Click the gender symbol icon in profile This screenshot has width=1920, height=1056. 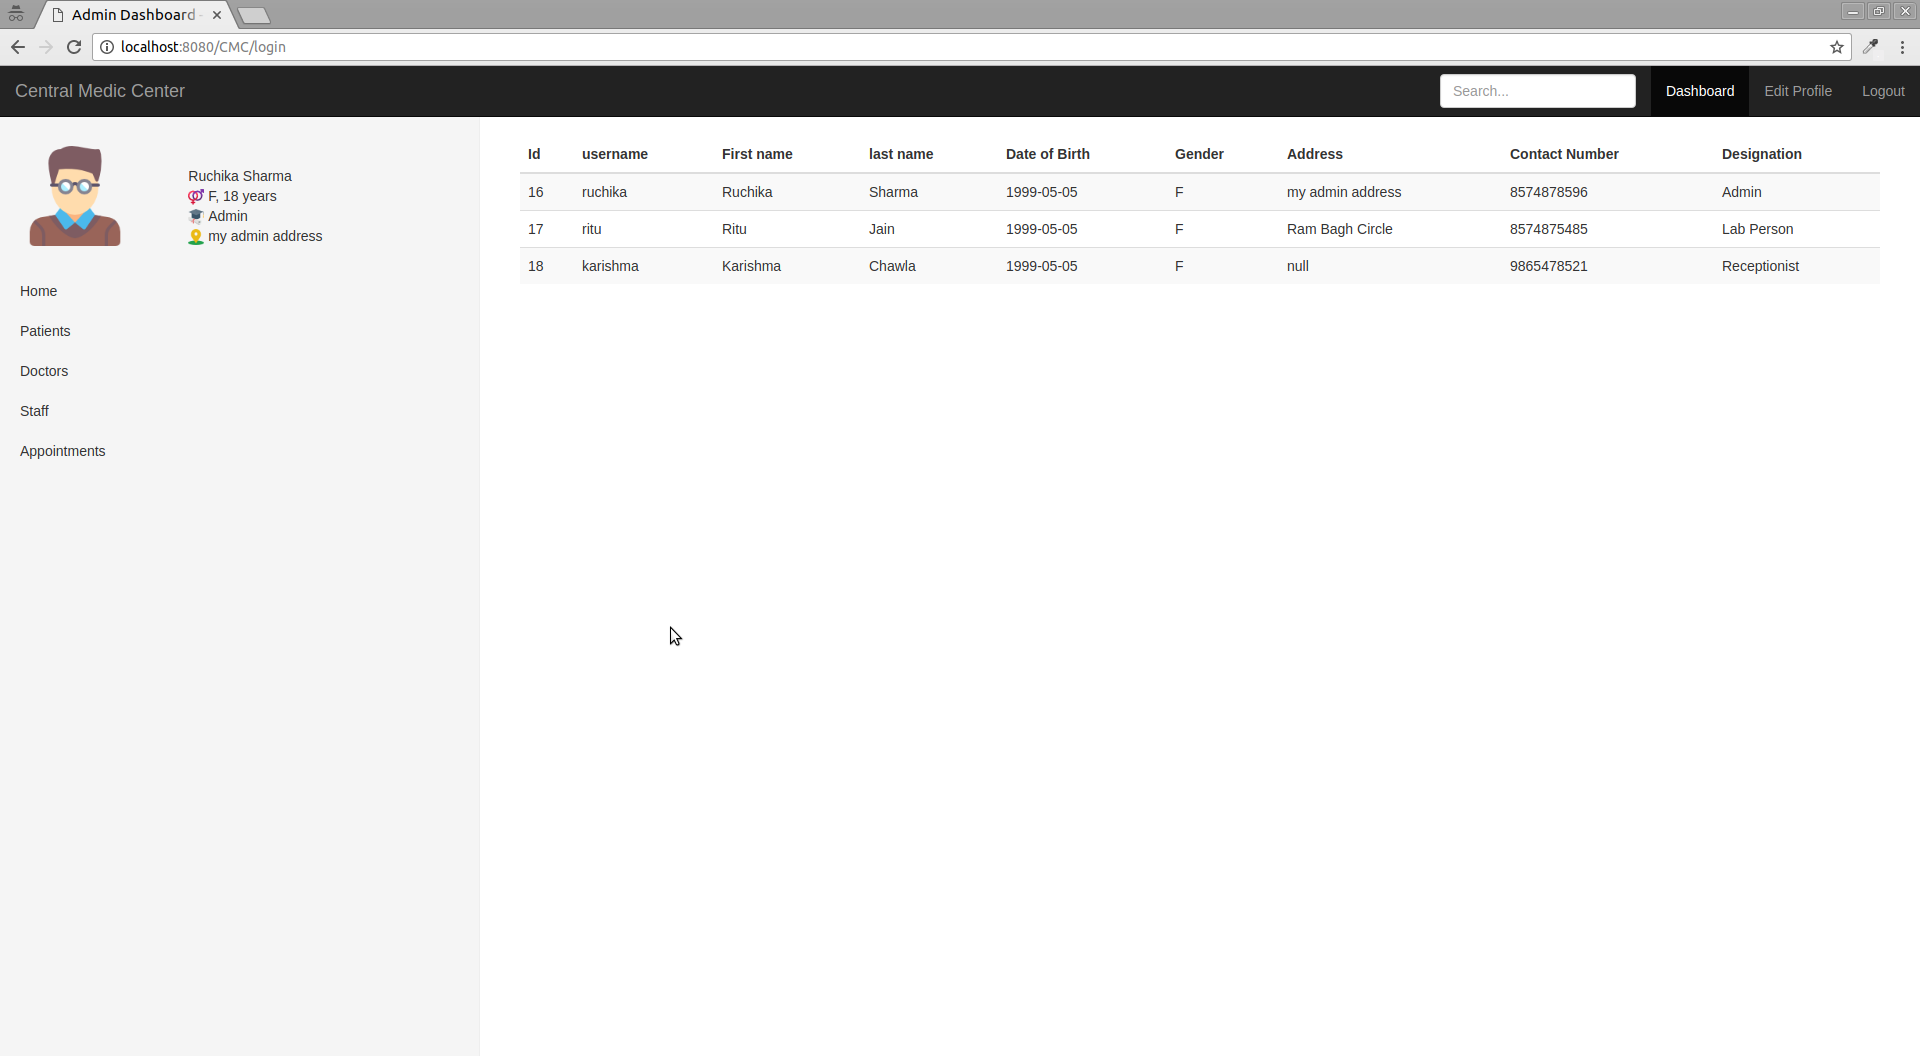tap(195, 197)
